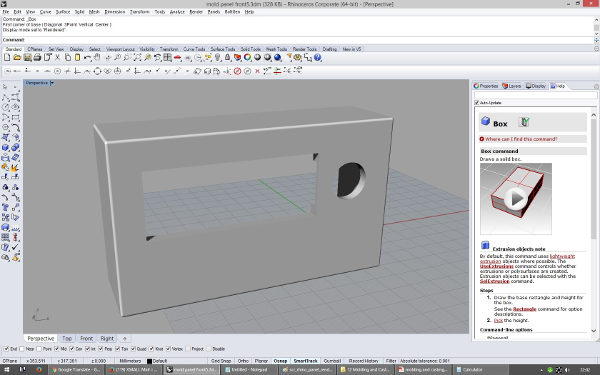
Task: Open the Render menu
Action: [196, 12]
